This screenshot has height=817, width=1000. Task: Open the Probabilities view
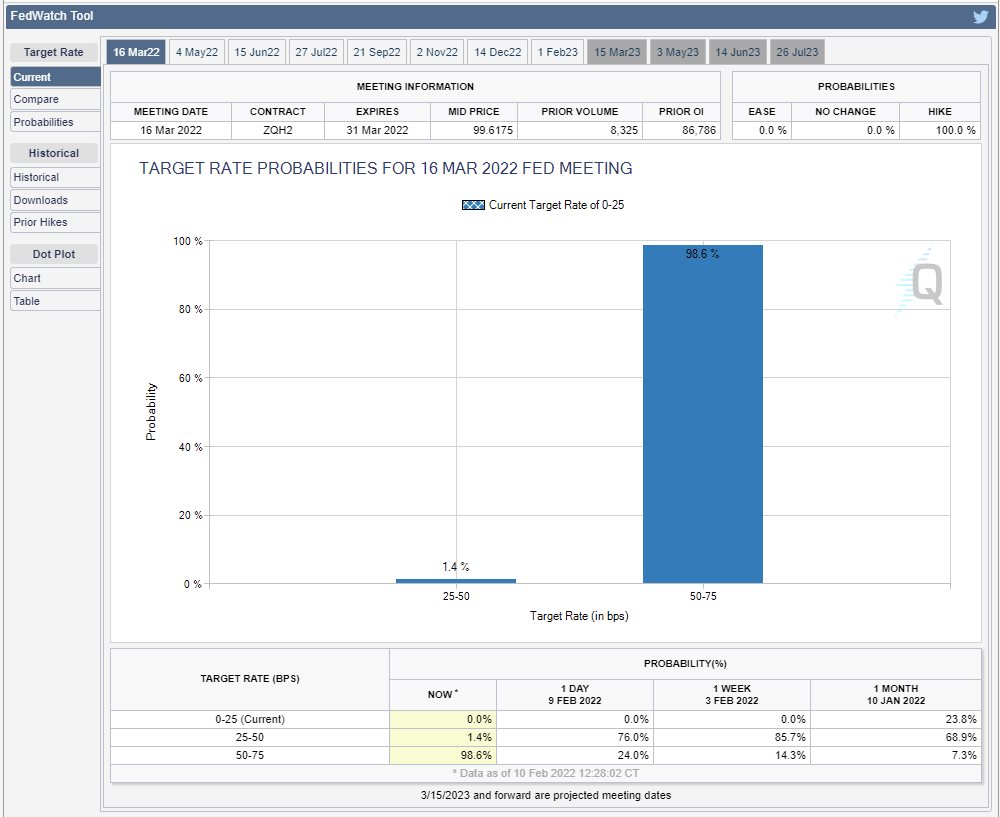(x=55, y=122)
